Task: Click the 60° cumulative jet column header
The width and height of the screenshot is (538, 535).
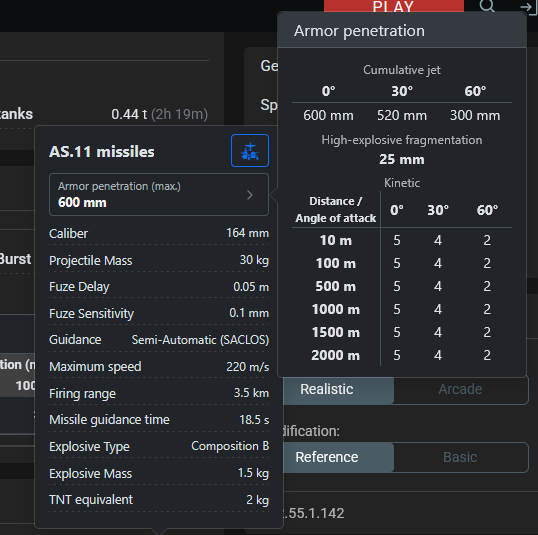Action: pos(475,91)
